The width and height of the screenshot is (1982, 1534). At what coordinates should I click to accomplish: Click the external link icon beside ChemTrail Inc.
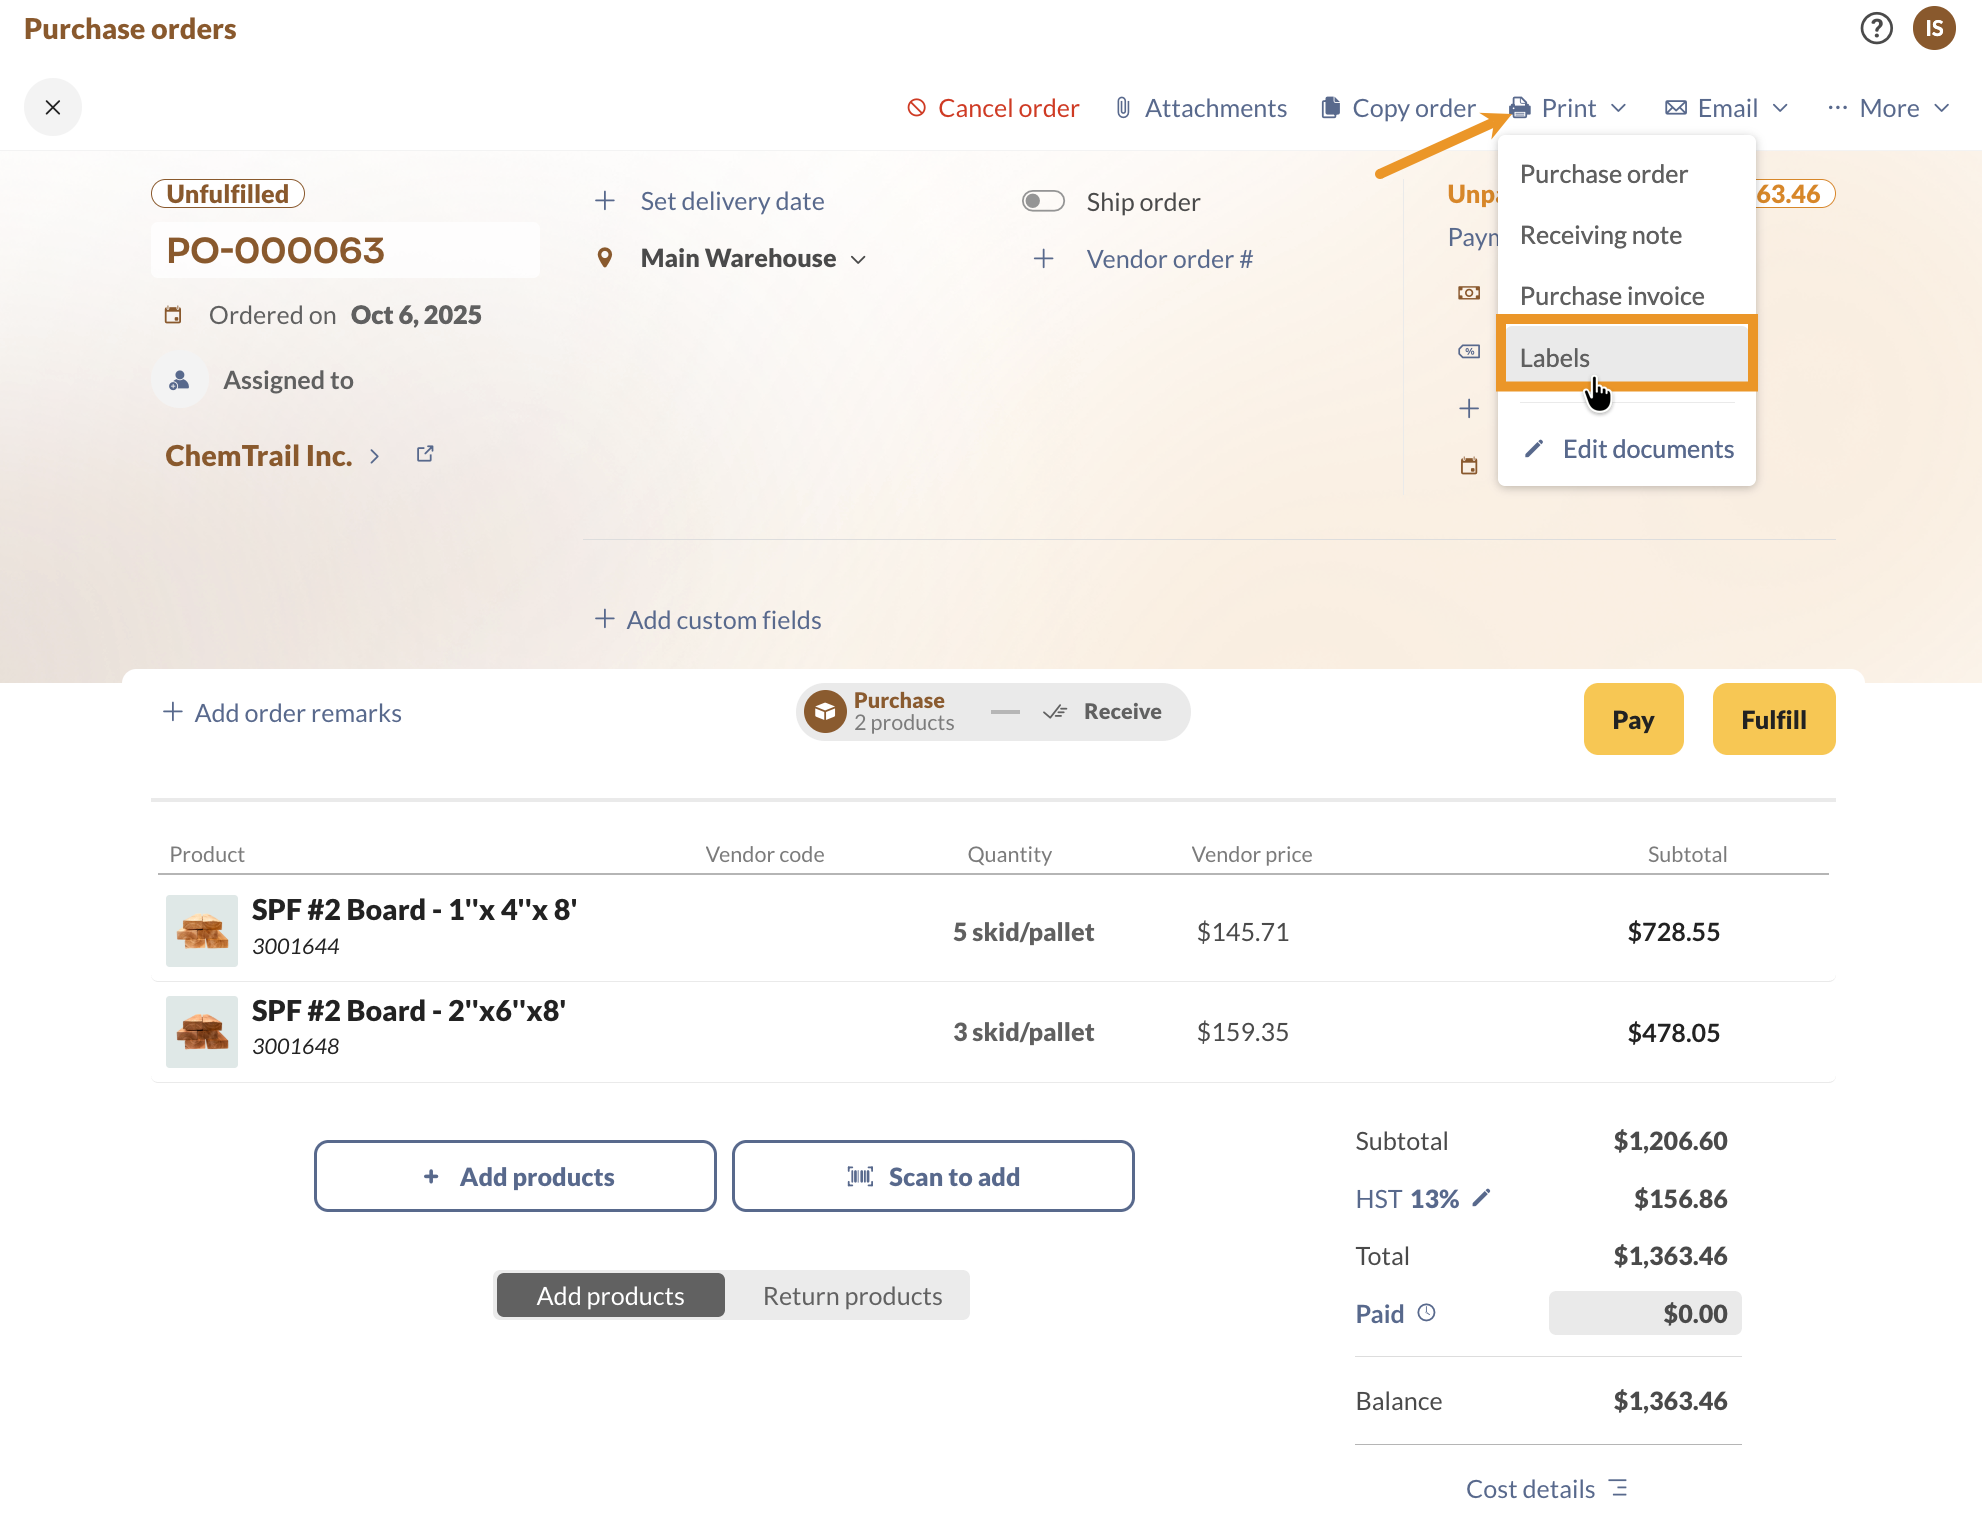click(x=425, y=454)
